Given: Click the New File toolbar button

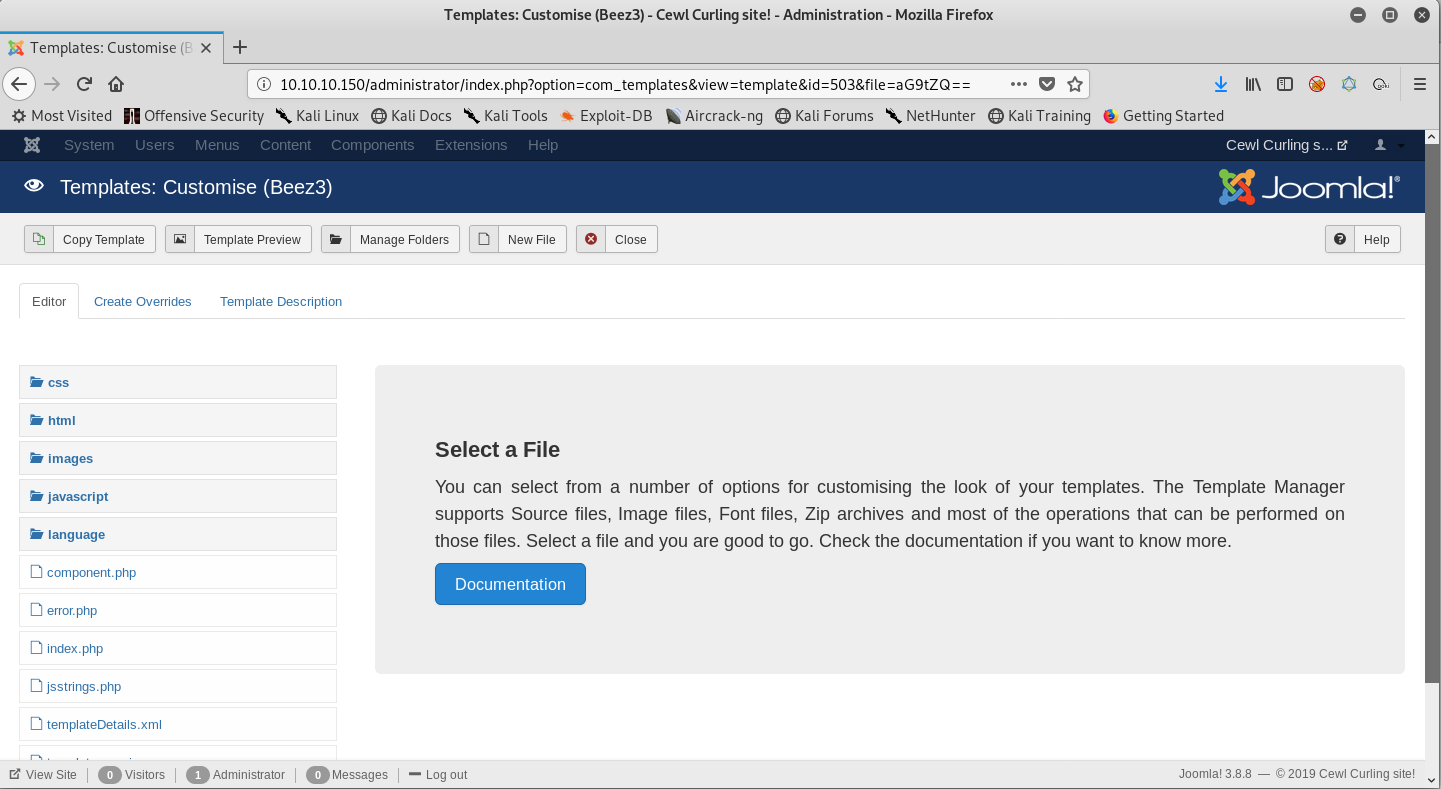Looking at the screenshot, I should (x=518, y=240).
